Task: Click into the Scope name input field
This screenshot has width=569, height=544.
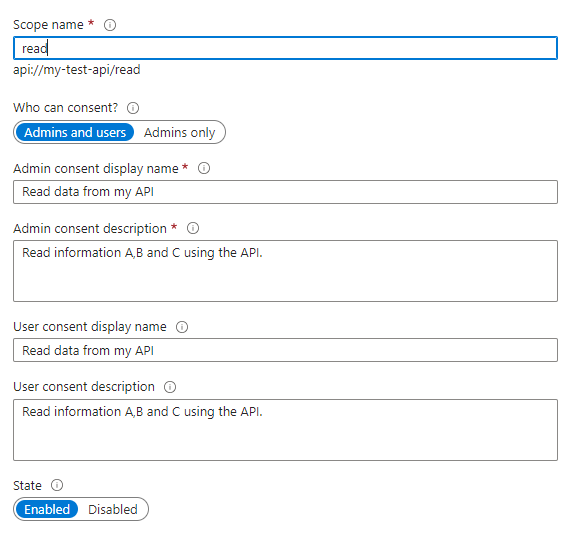Action: (285, 48)
